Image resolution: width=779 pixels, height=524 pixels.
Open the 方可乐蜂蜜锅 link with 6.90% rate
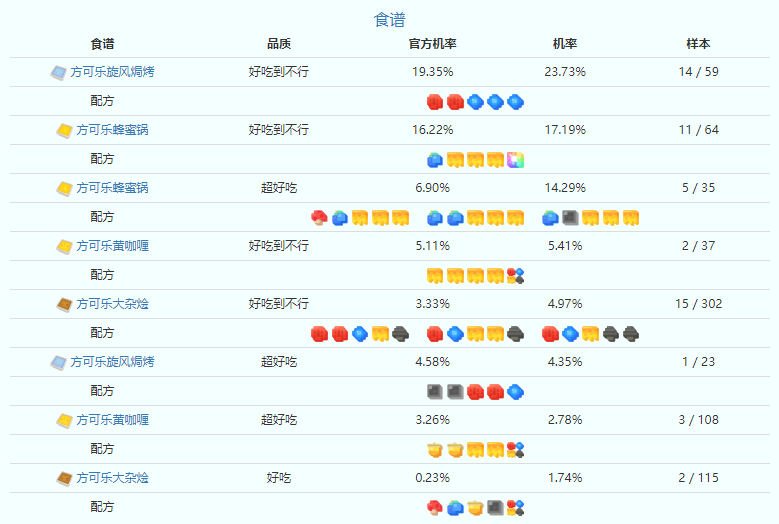[112, 188]
